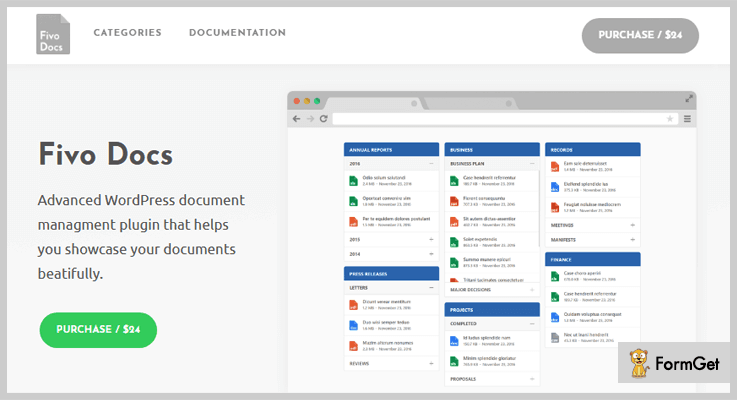Click blue doc icon for 'Eleifend splendide ius'
This screenshot has width=737, height=400.
pos(555,187)
